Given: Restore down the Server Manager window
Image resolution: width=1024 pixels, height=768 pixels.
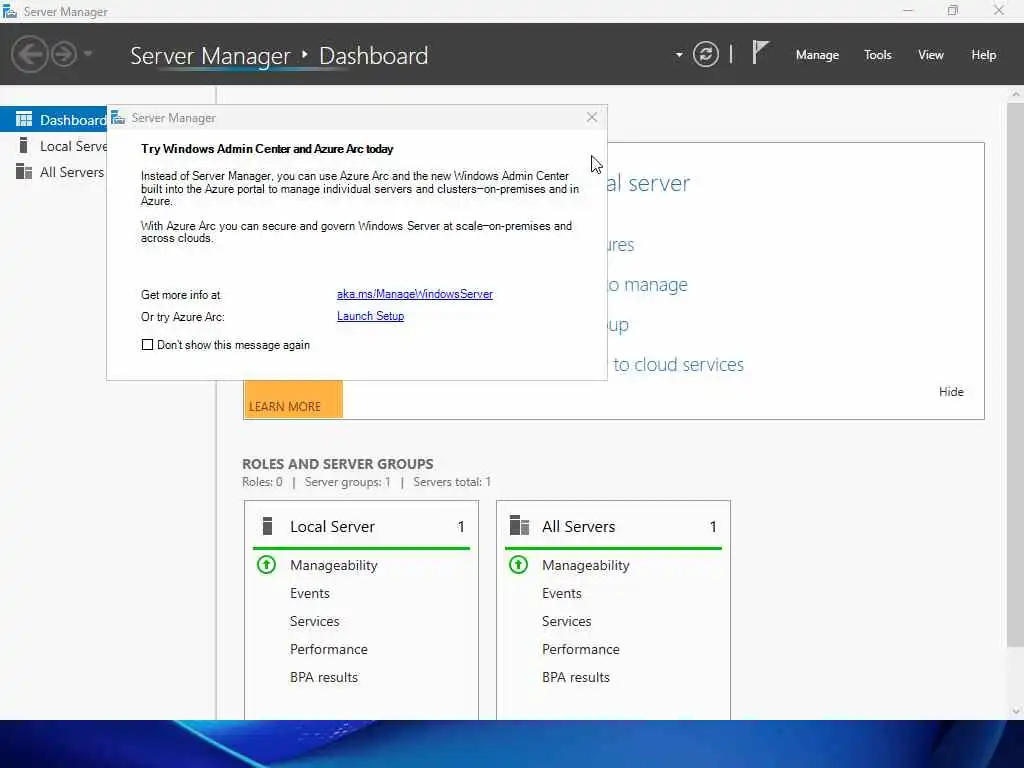Looking at the screenshot, I should tap(953, 10).
